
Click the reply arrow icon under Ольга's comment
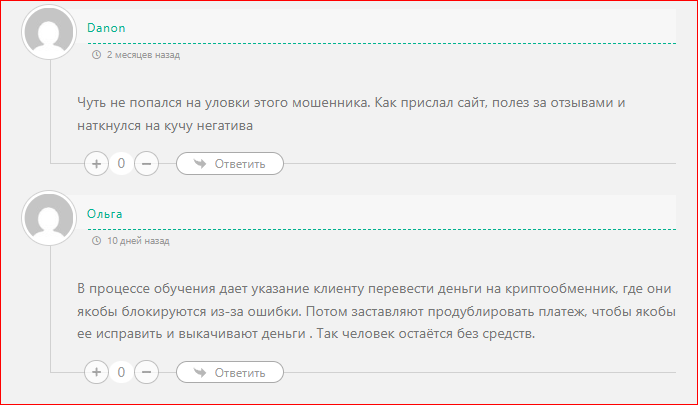[x=200, y=373]
